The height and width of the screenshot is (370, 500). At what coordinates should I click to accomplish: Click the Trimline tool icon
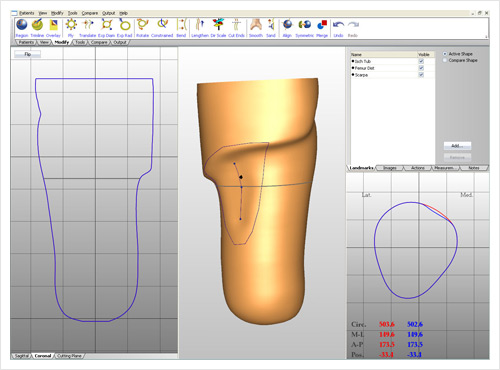tap(37, 25)
